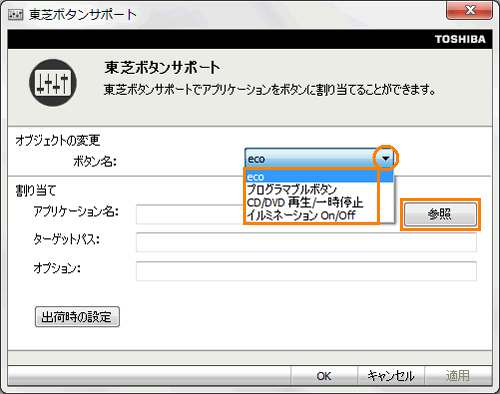Viewport: 500px width, 394px height.
Task: Click the 割り当て section label
Action: (36, 191)
